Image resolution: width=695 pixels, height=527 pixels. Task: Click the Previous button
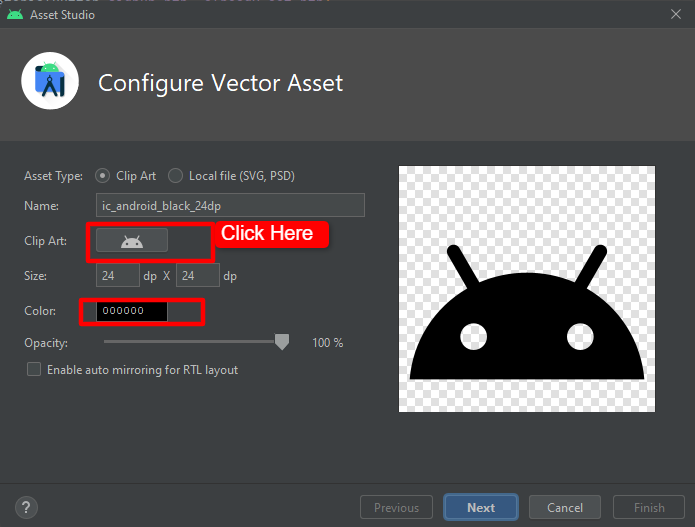tap(396, 507)
